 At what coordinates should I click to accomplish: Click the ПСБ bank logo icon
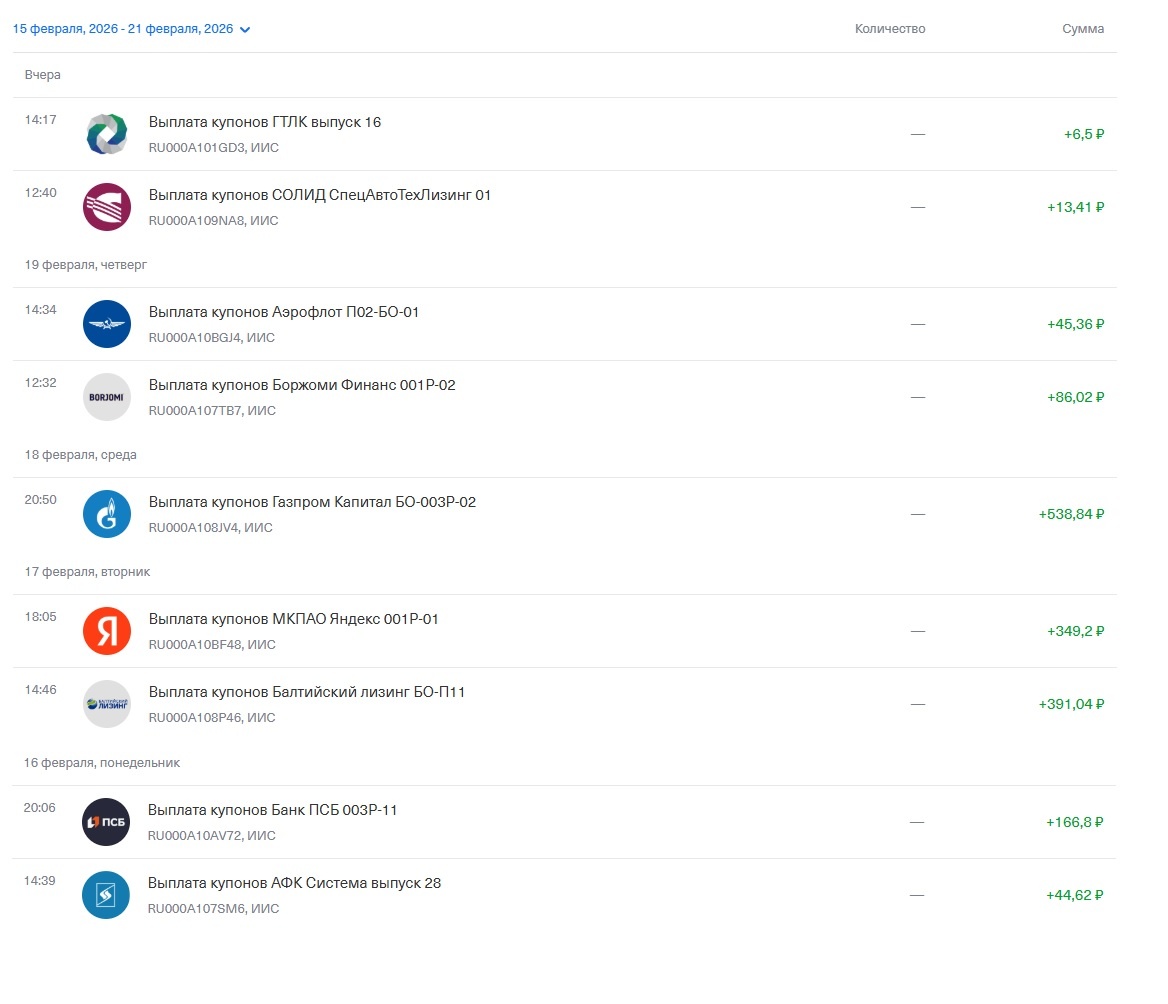(x=106, y=822)
